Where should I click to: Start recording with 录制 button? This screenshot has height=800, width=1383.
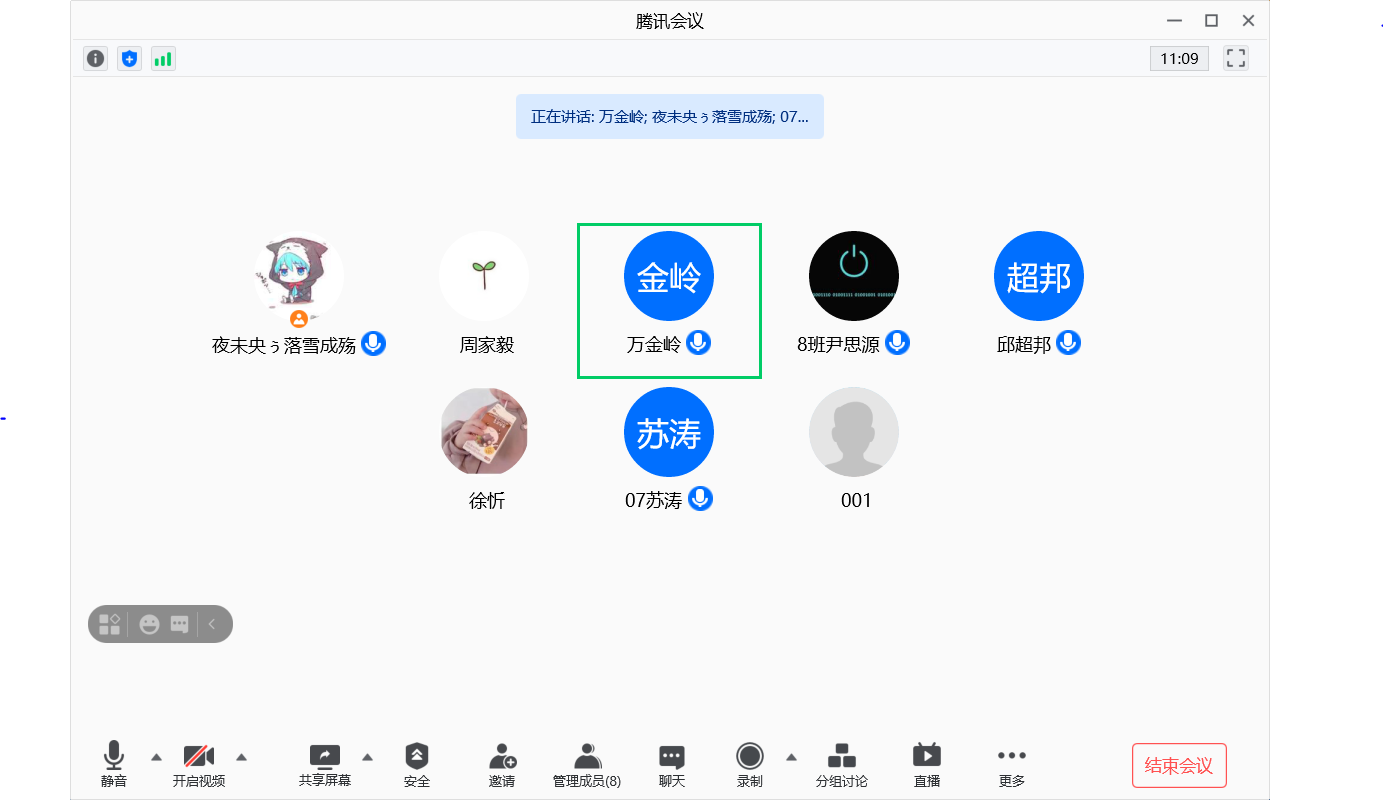750,765
